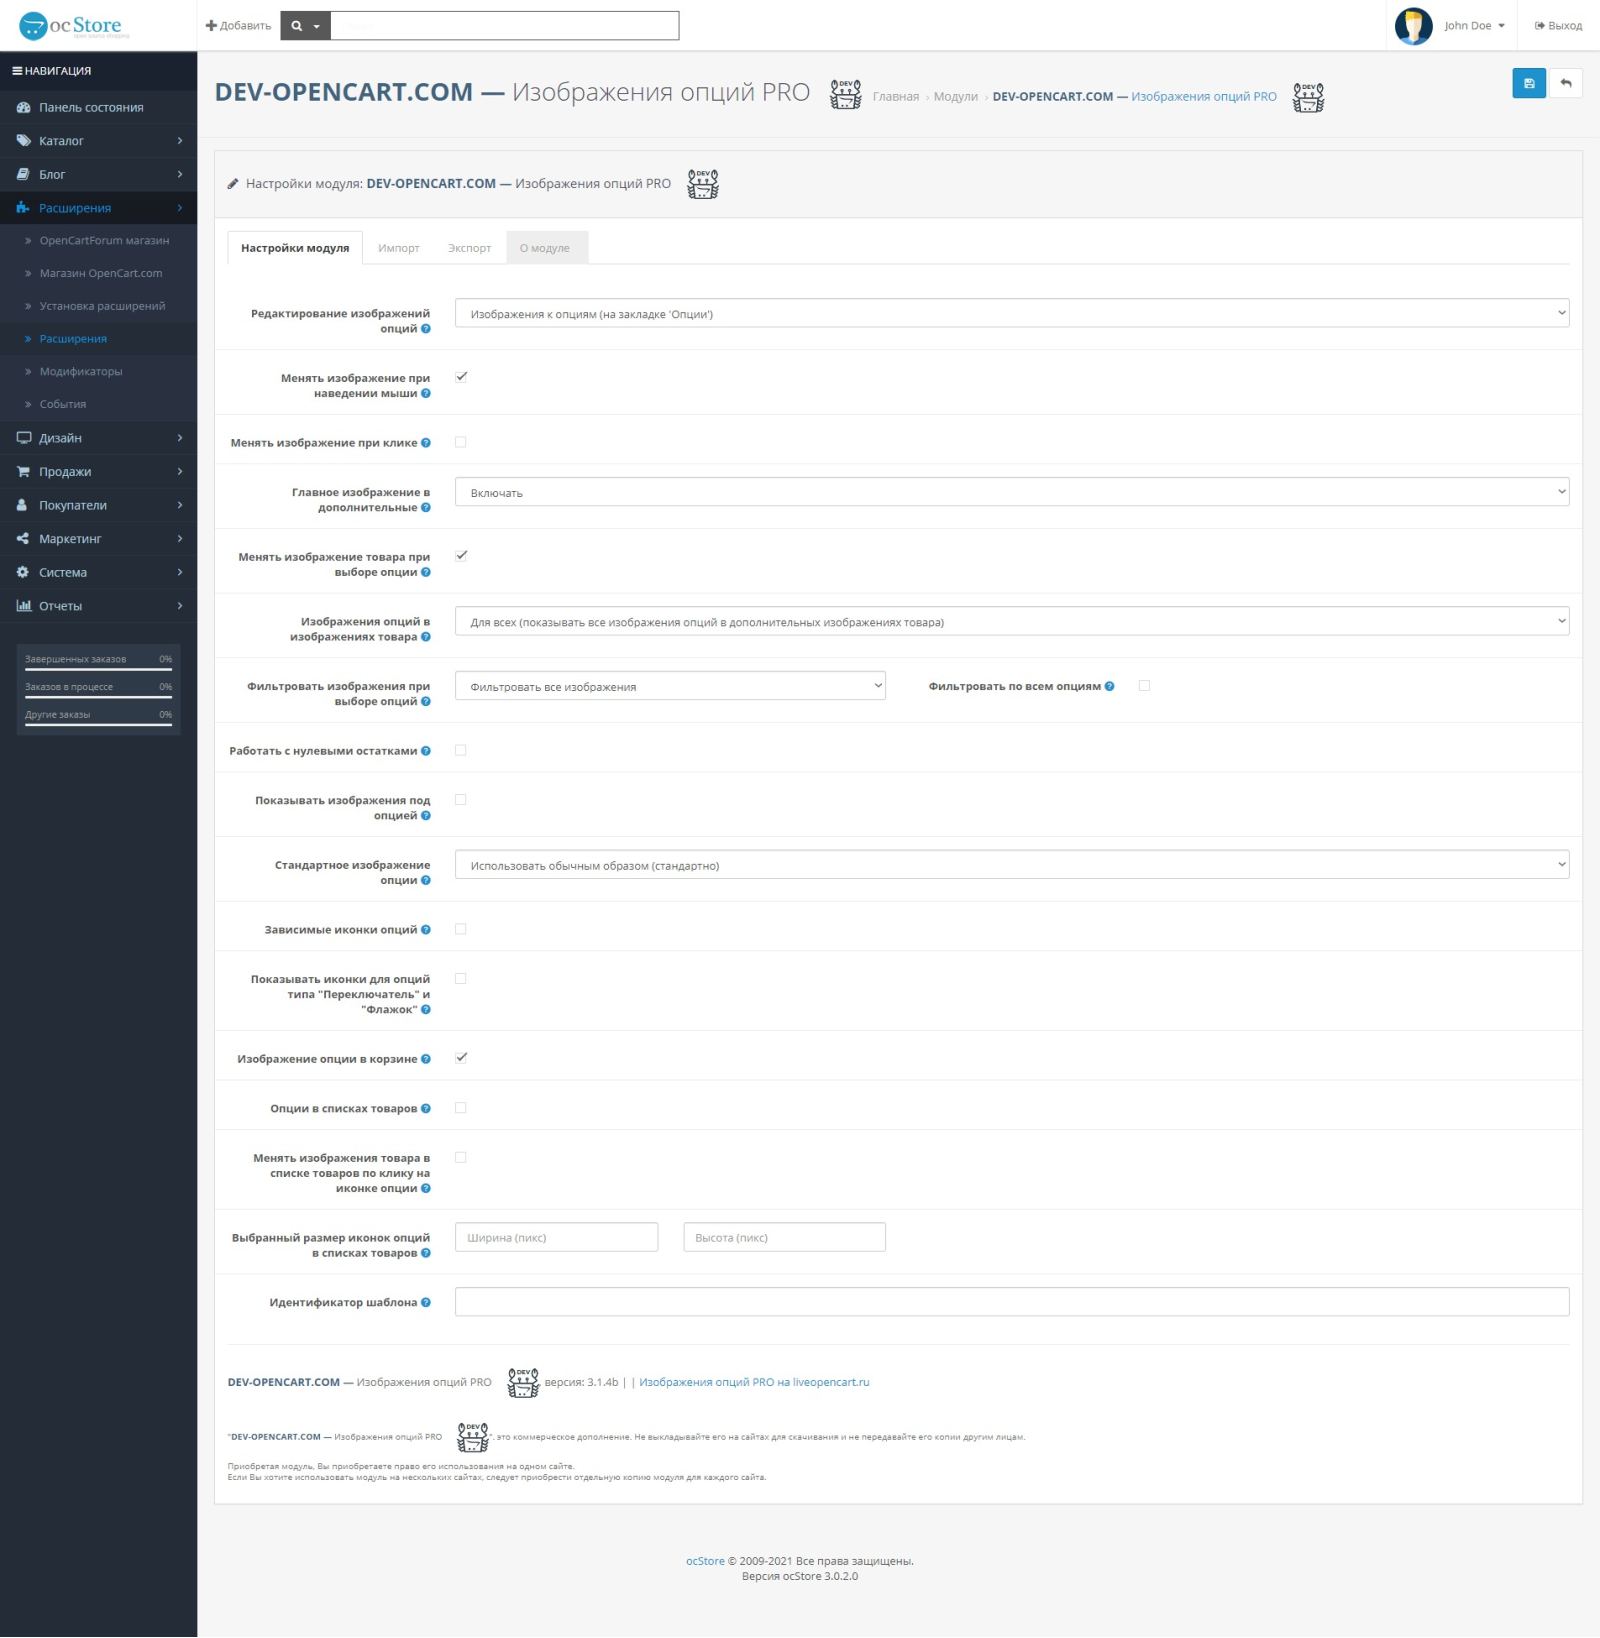Click ocStore footer link
Screen dimensions: 1600x1638
705,1562
